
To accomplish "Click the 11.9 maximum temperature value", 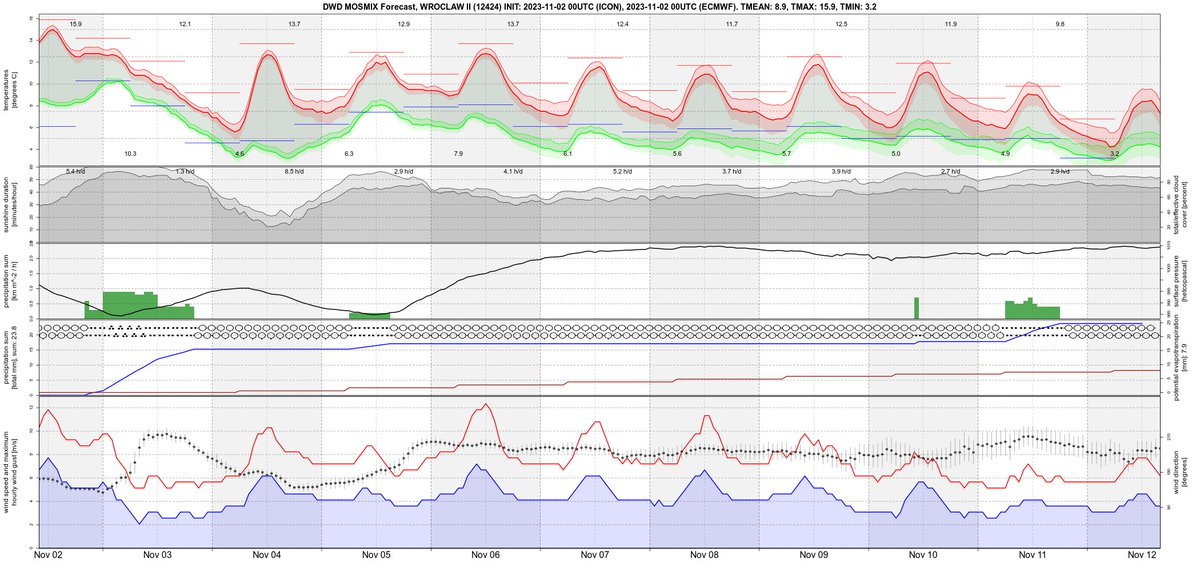I will (951, 23).
